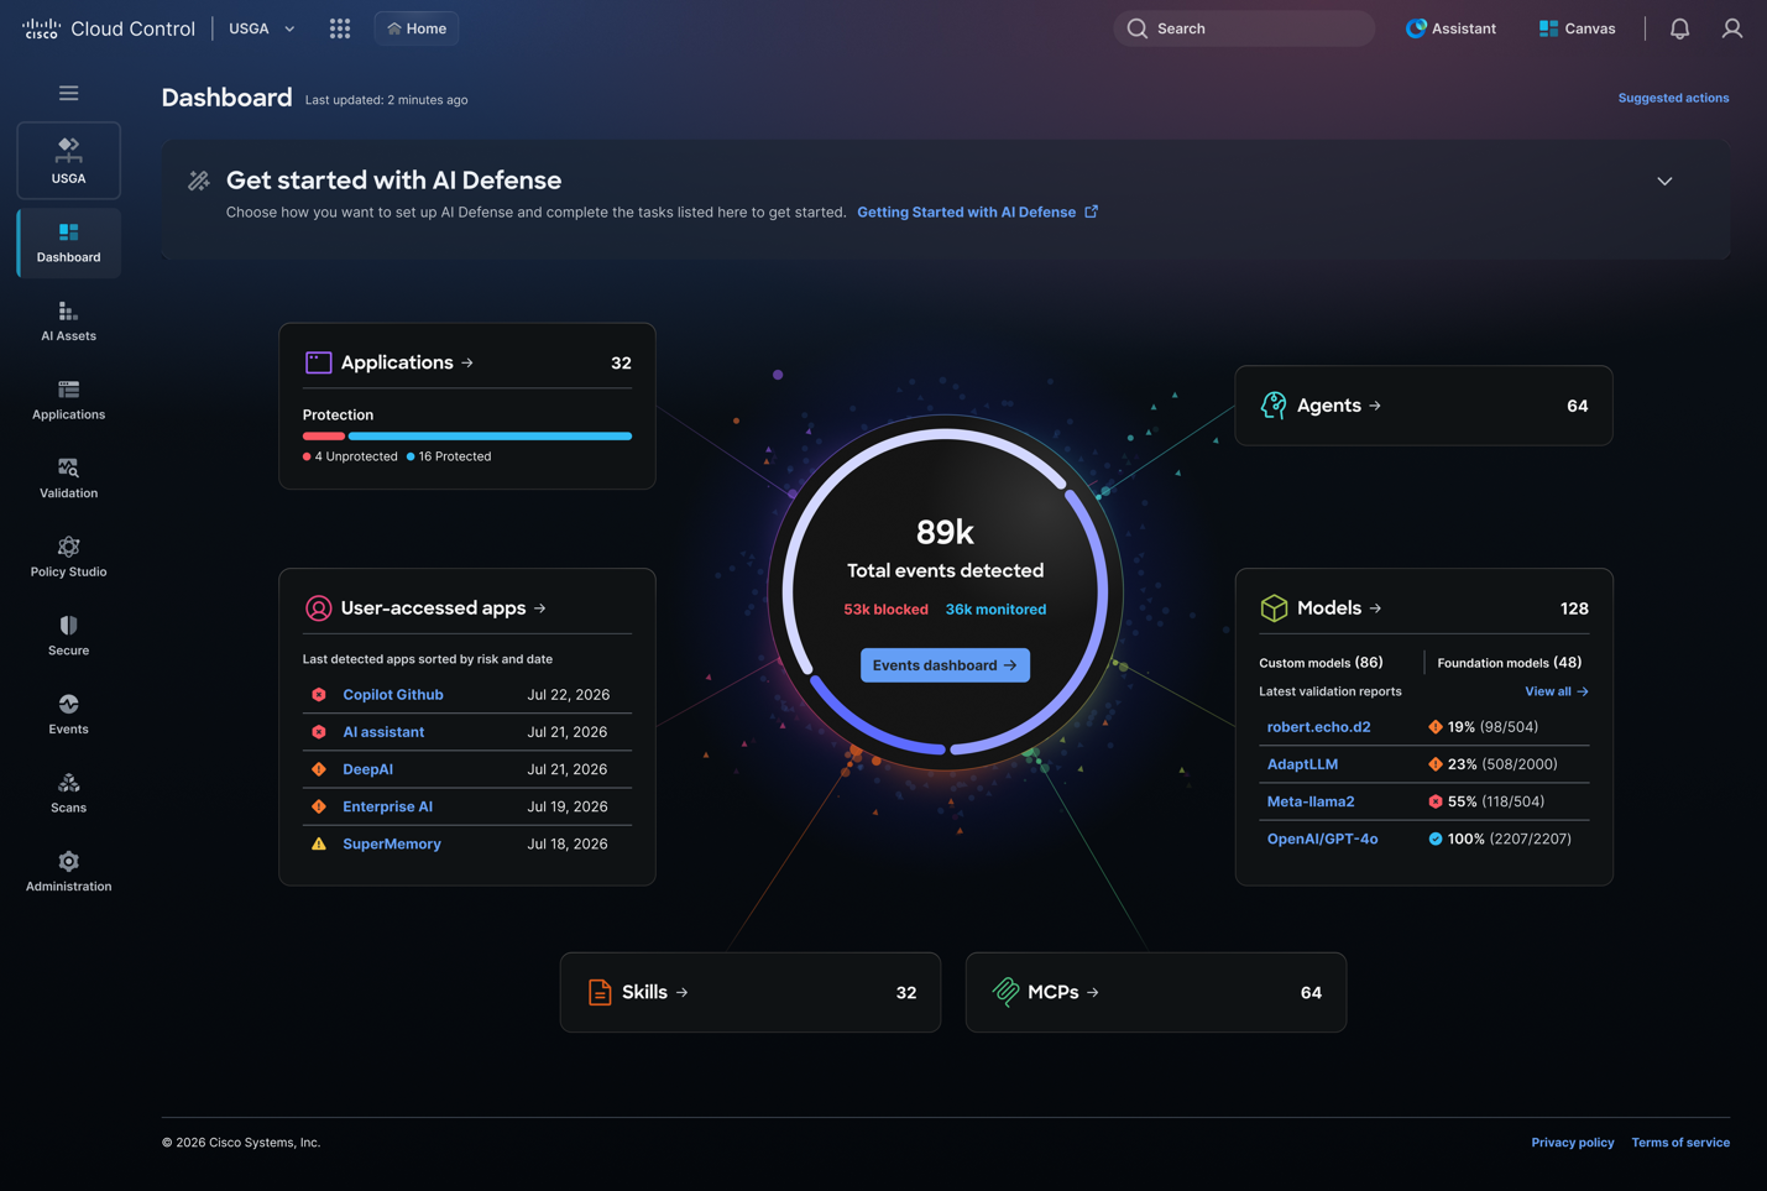Open the Agents card arrow
1767x1191 pixels.
(1375, 405)
